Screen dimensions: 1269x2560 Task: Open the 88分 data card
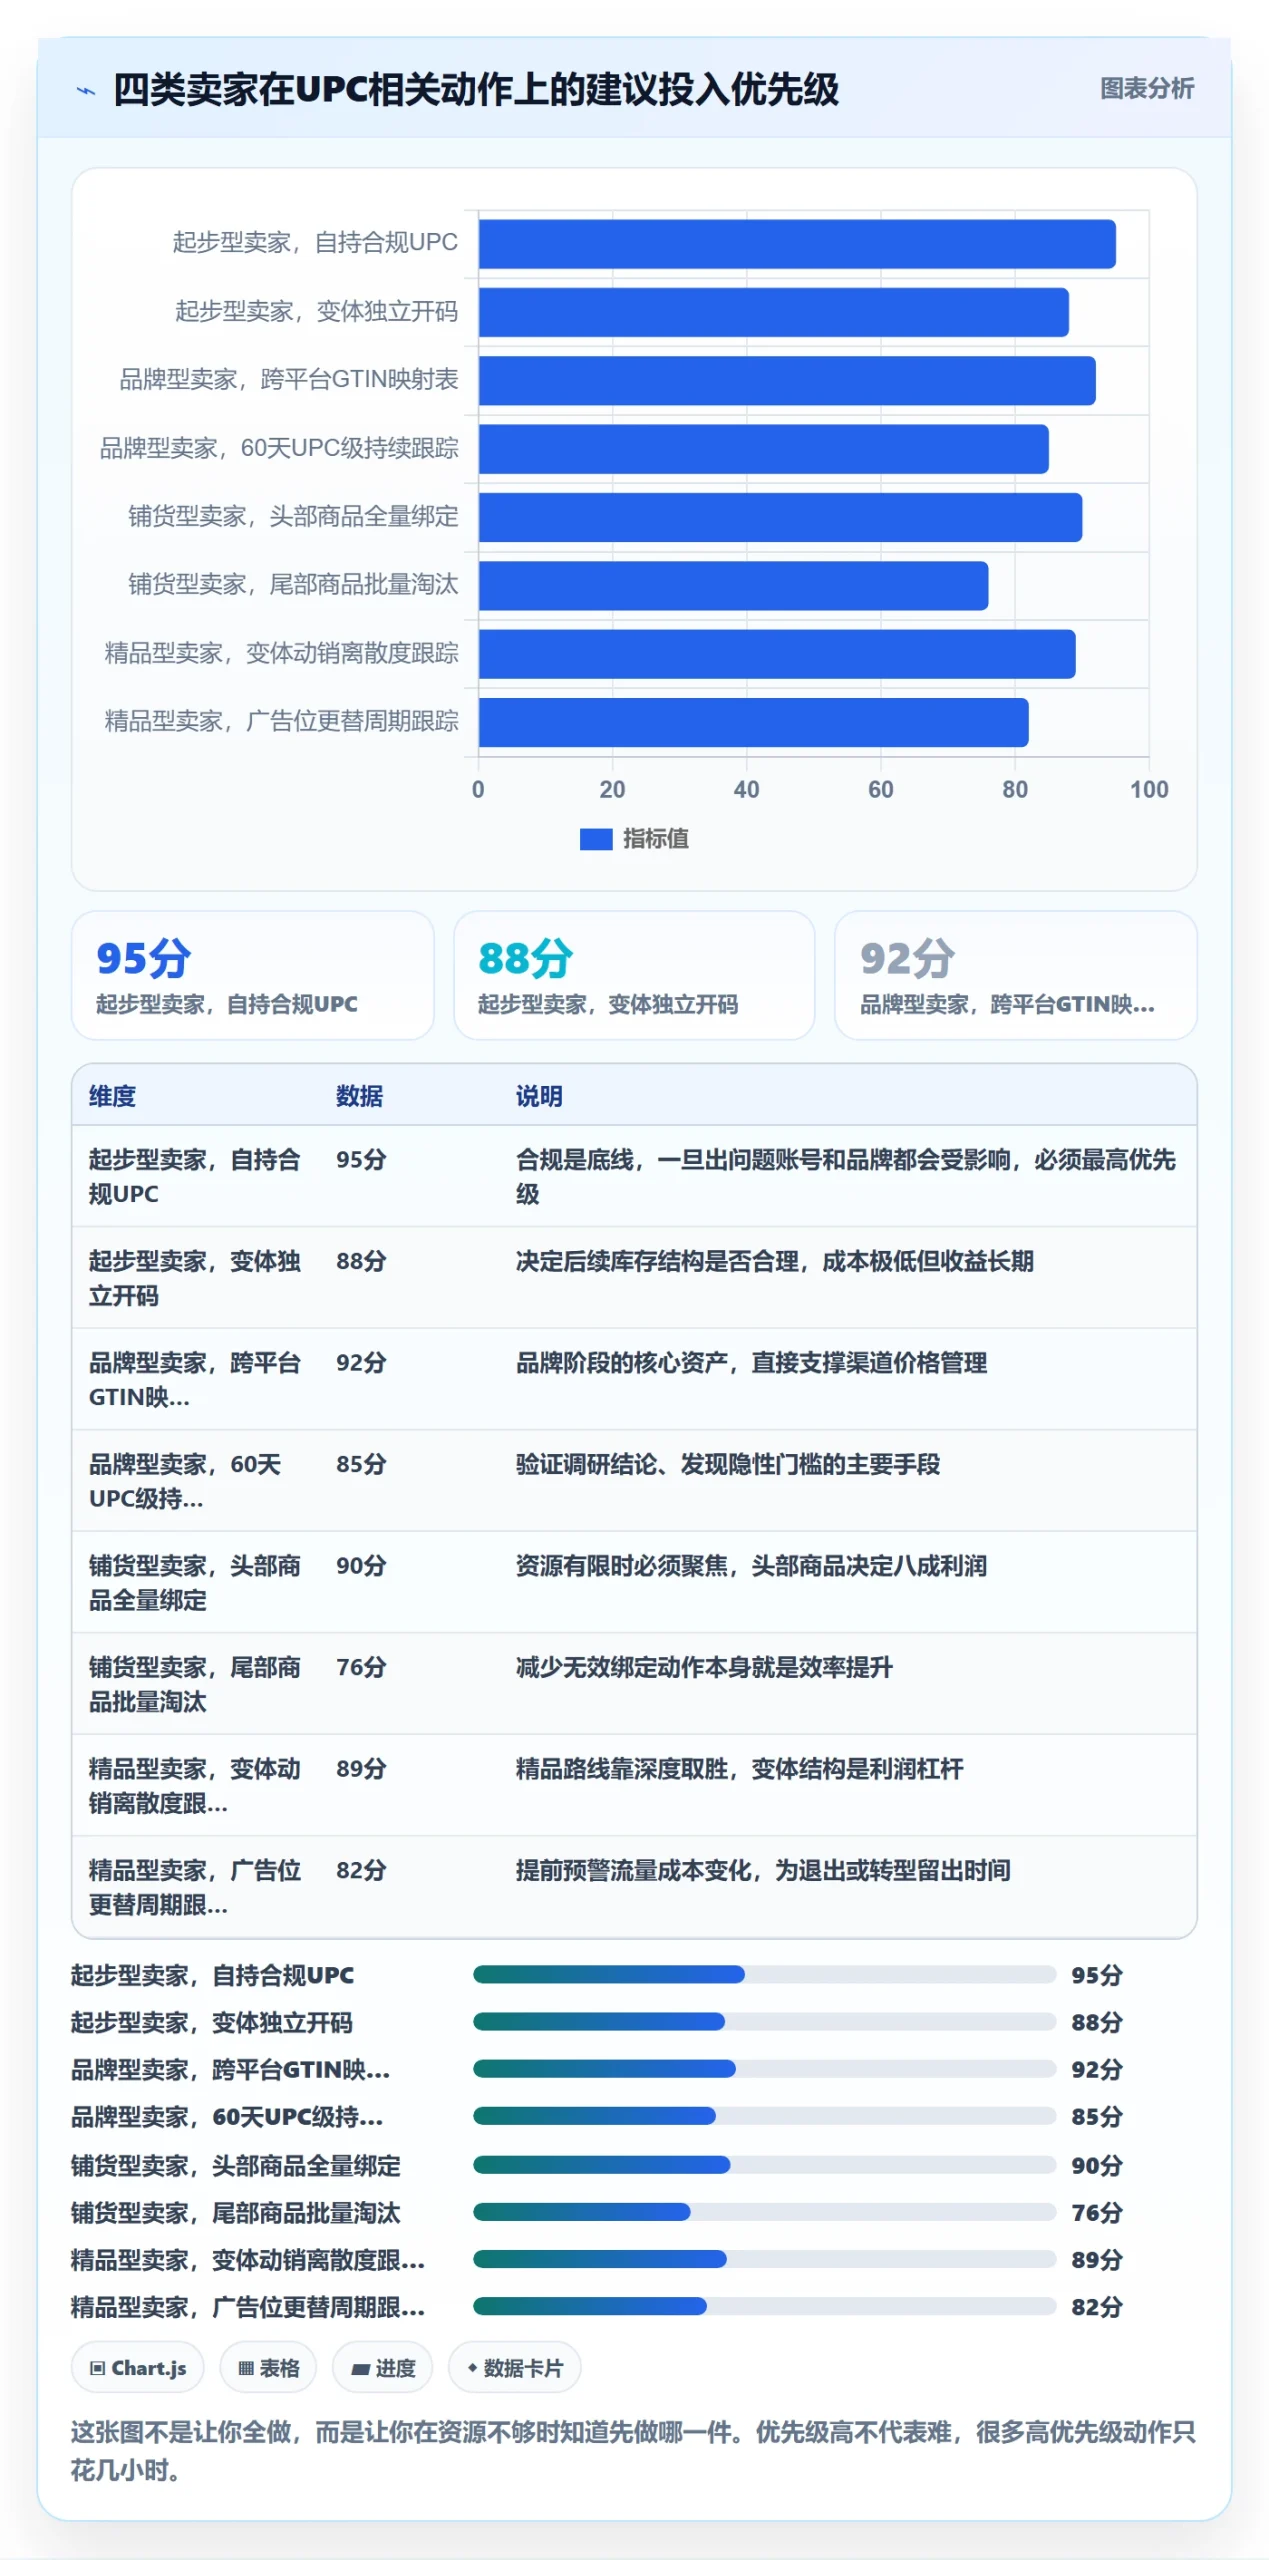point(634,975)
